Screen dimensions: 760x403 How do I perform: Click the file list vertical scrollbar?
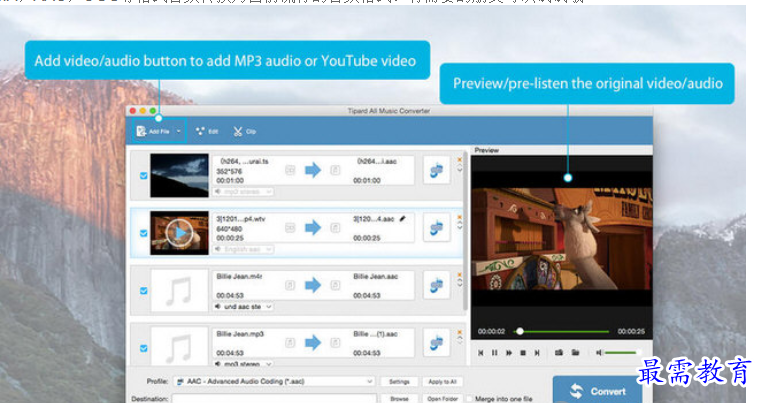pyautogui.click(x=465, y=231)
